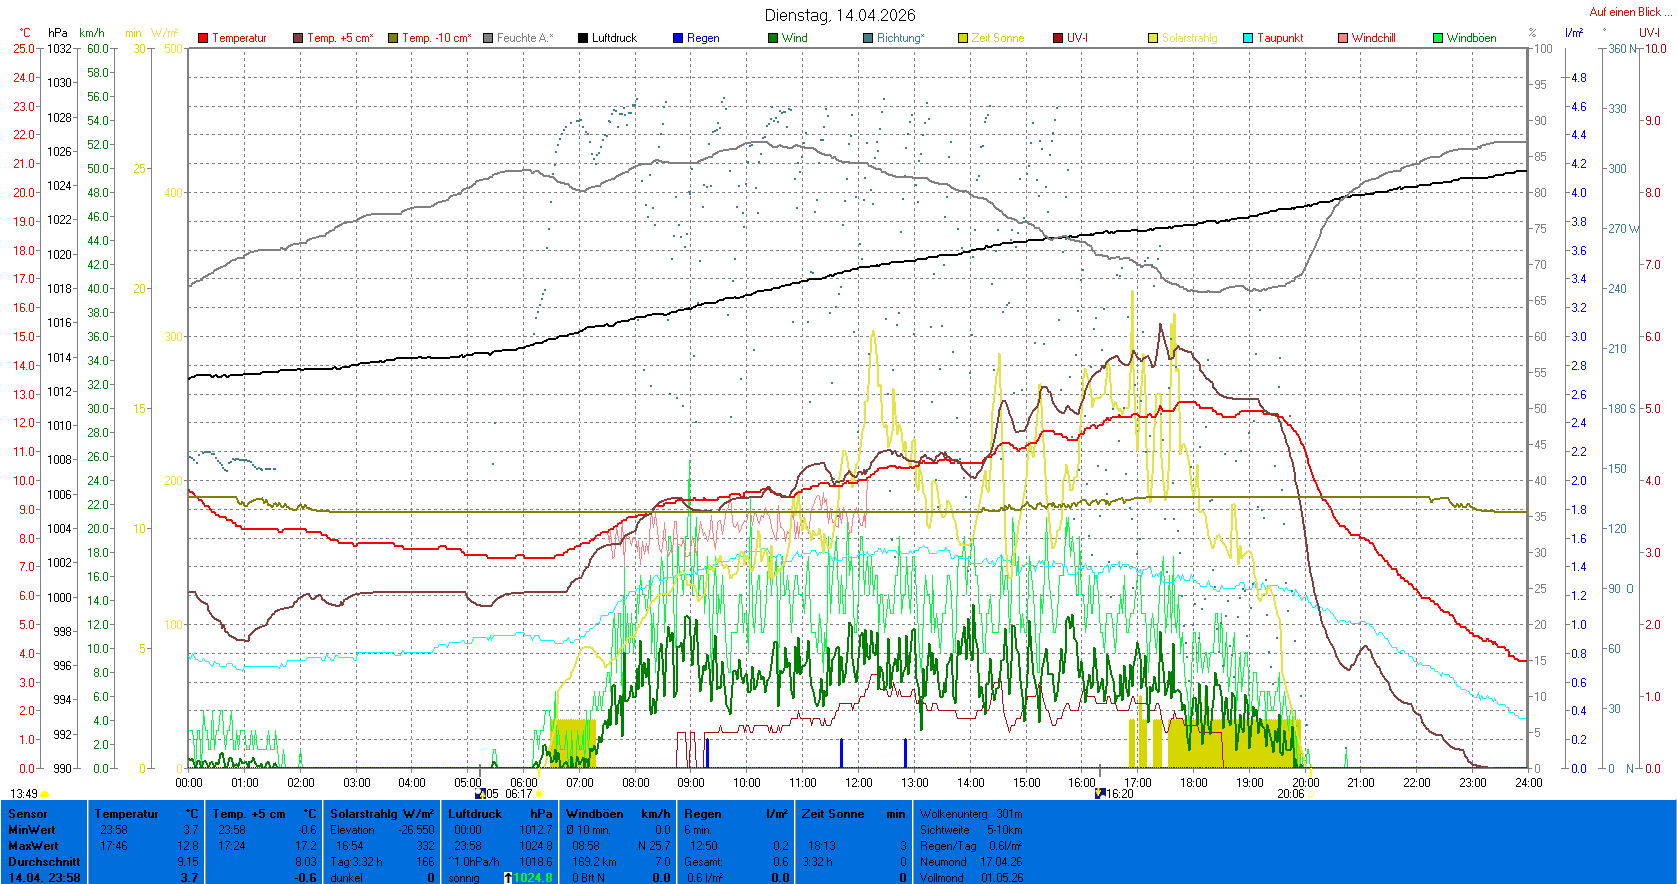
Task: Click the sunrise dot beside 06:17
Action: coord(539,794)
